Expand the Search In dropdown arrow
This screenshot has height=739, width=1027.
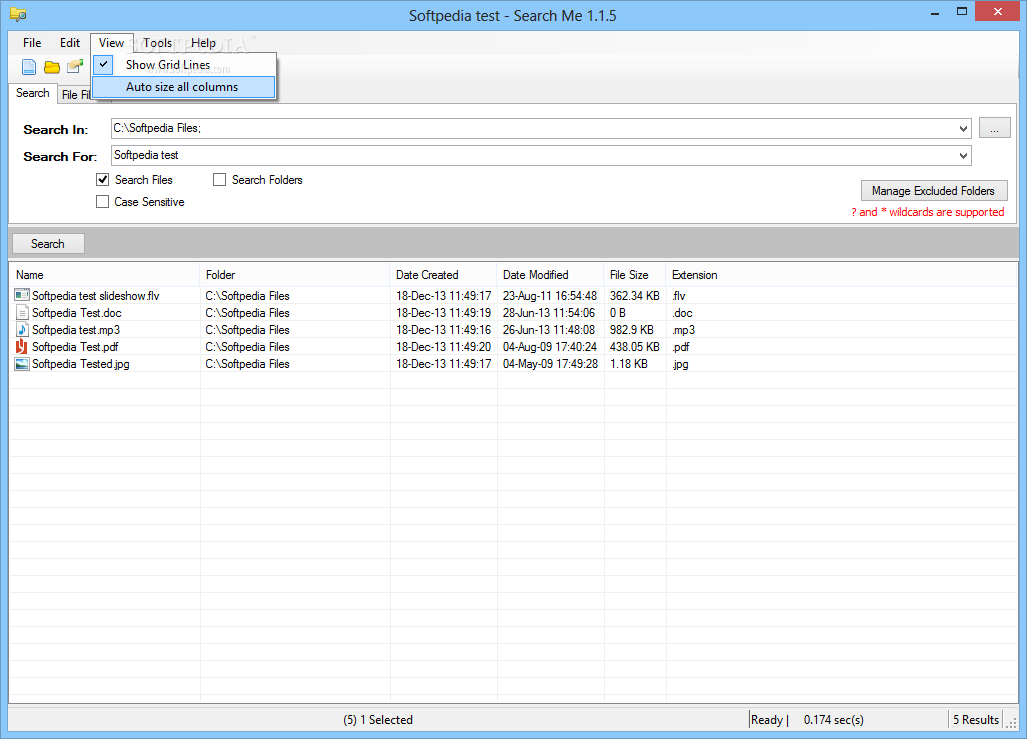coord(963,128)
